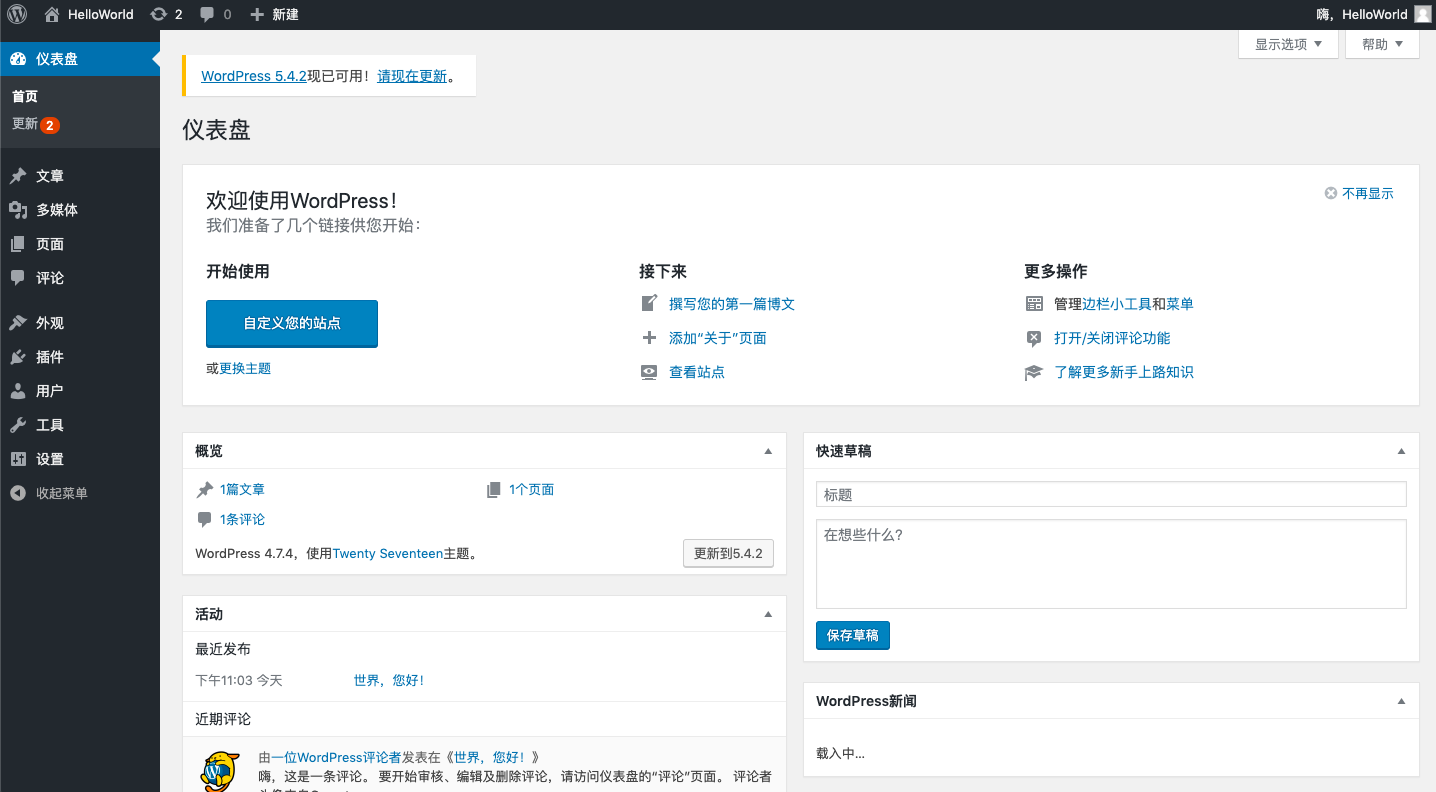
Task: Click the 外观 paintbrush icon in sidebar
Action: pyautogui.click(x=18, y=323)
